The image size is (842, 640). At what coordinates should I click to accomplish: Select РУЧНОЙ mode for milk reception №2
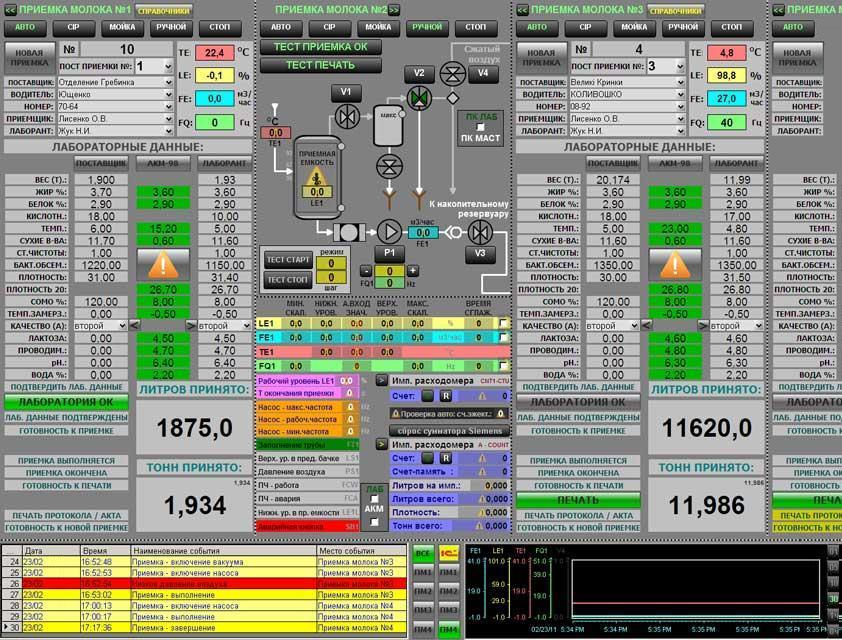[x=428, y=27]
